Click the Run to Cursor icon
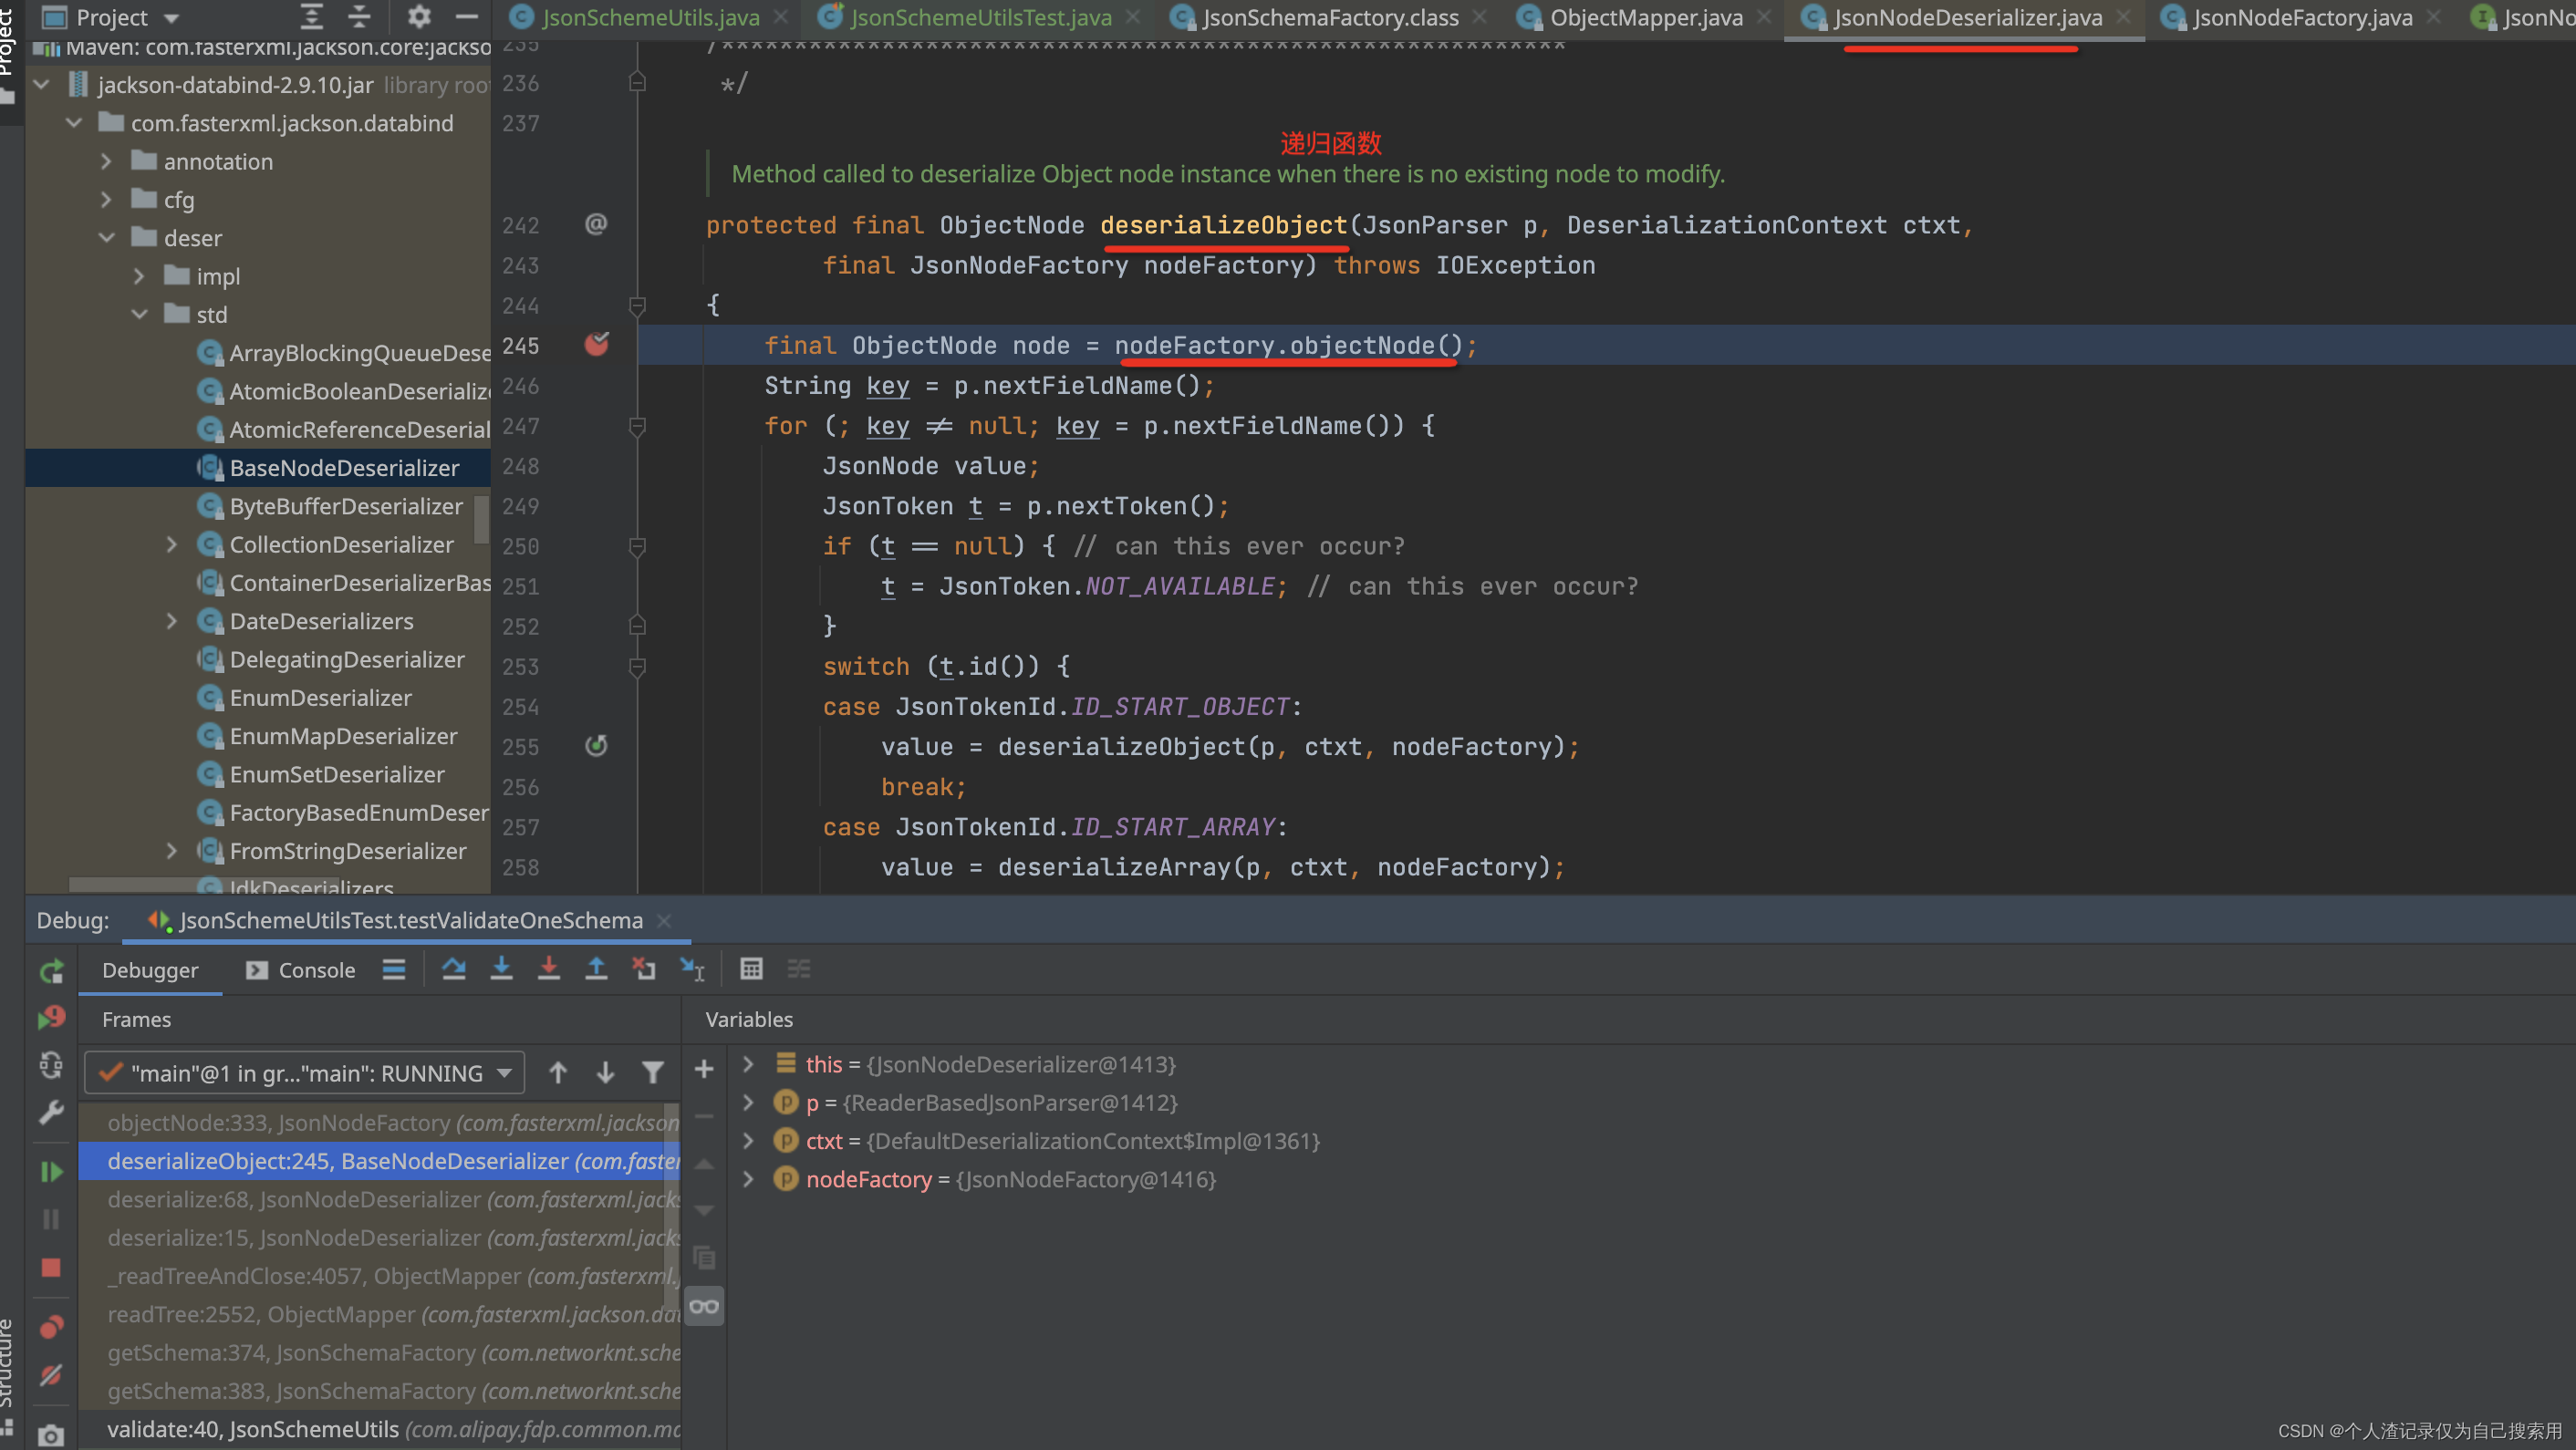The width and height of the screenshot is (2576, 1450). pyautogui.click(x=692, y=969)
